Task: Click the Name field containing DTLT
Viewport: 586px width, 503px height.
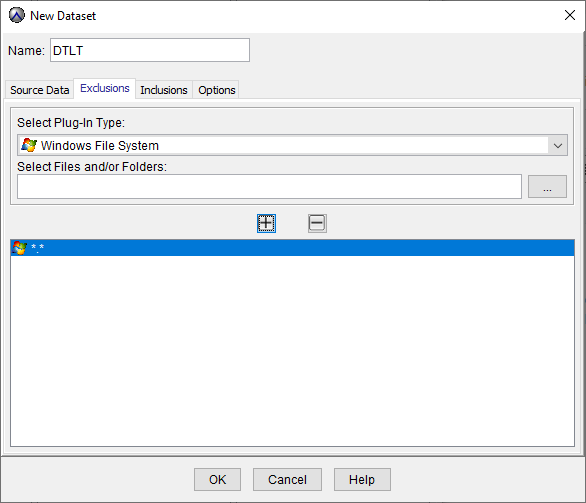Action: pyautogui.click(x=150, y=50)
